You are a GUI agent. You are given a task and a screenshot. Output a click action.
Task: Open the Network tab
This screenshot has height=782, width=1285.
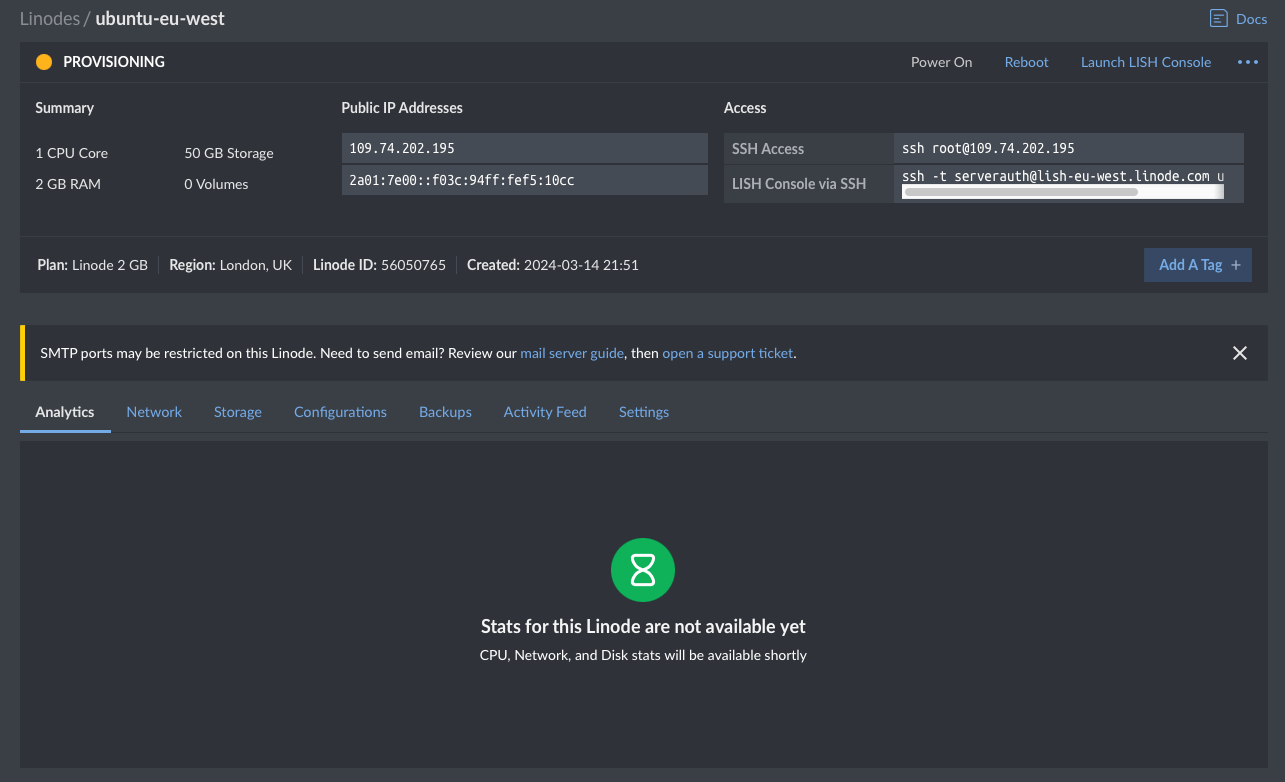[x=154, y=412]
